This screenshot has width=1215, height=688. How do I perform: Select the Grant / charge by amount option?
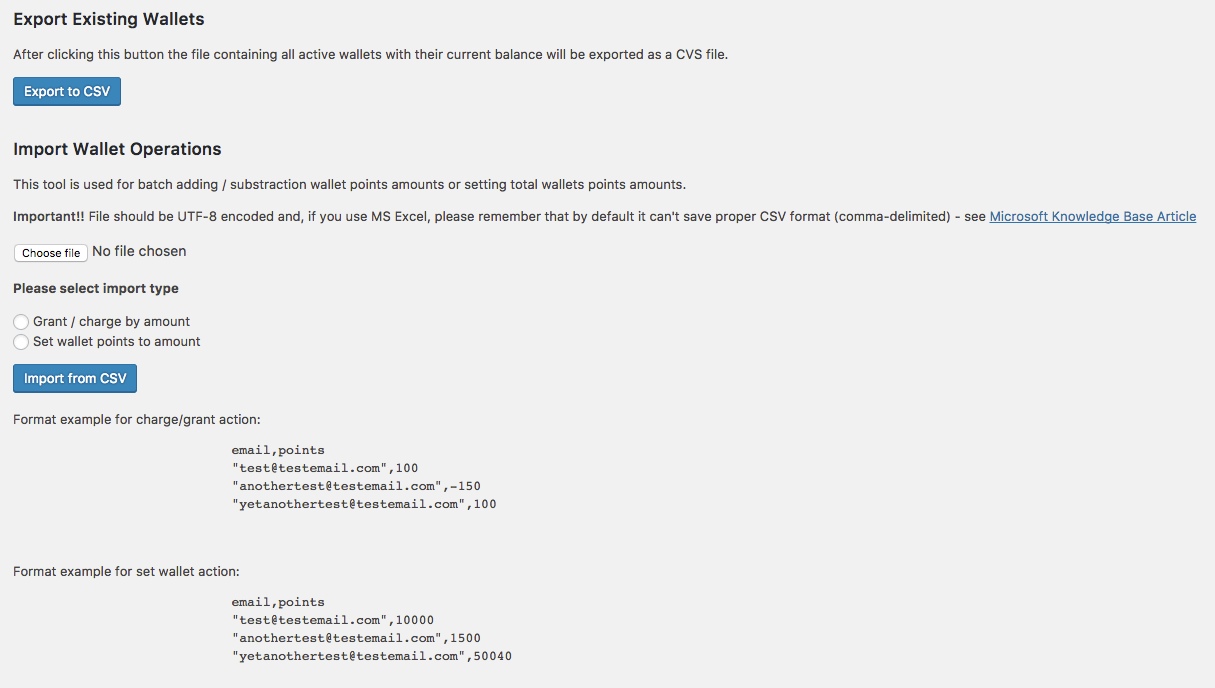(x=21, y=322)
